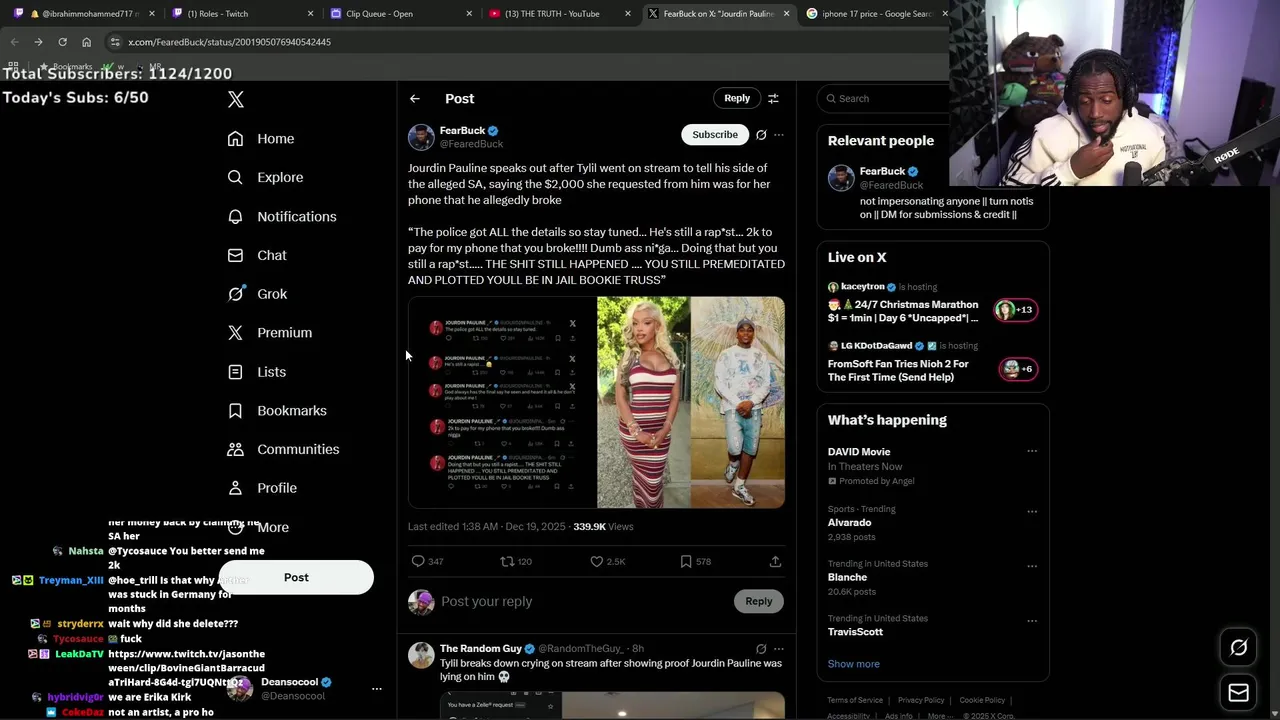
Task: Open Lists in the sidebar
Action: 256,372
